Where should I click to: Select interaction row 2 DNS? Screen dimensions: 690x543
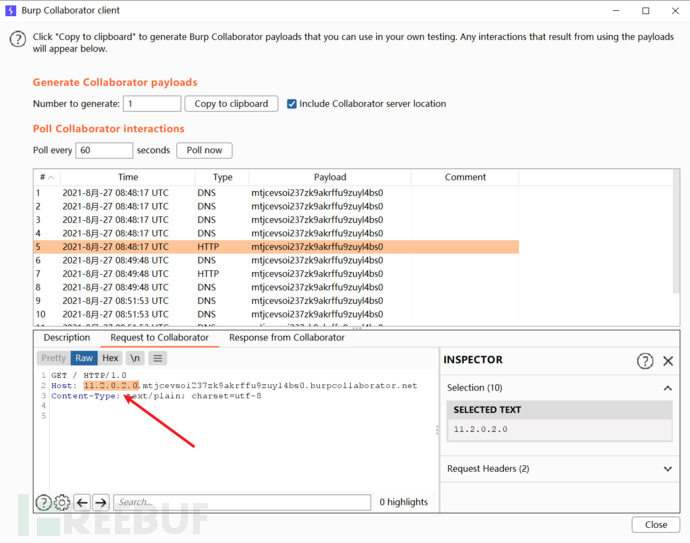tap(276, 206)
